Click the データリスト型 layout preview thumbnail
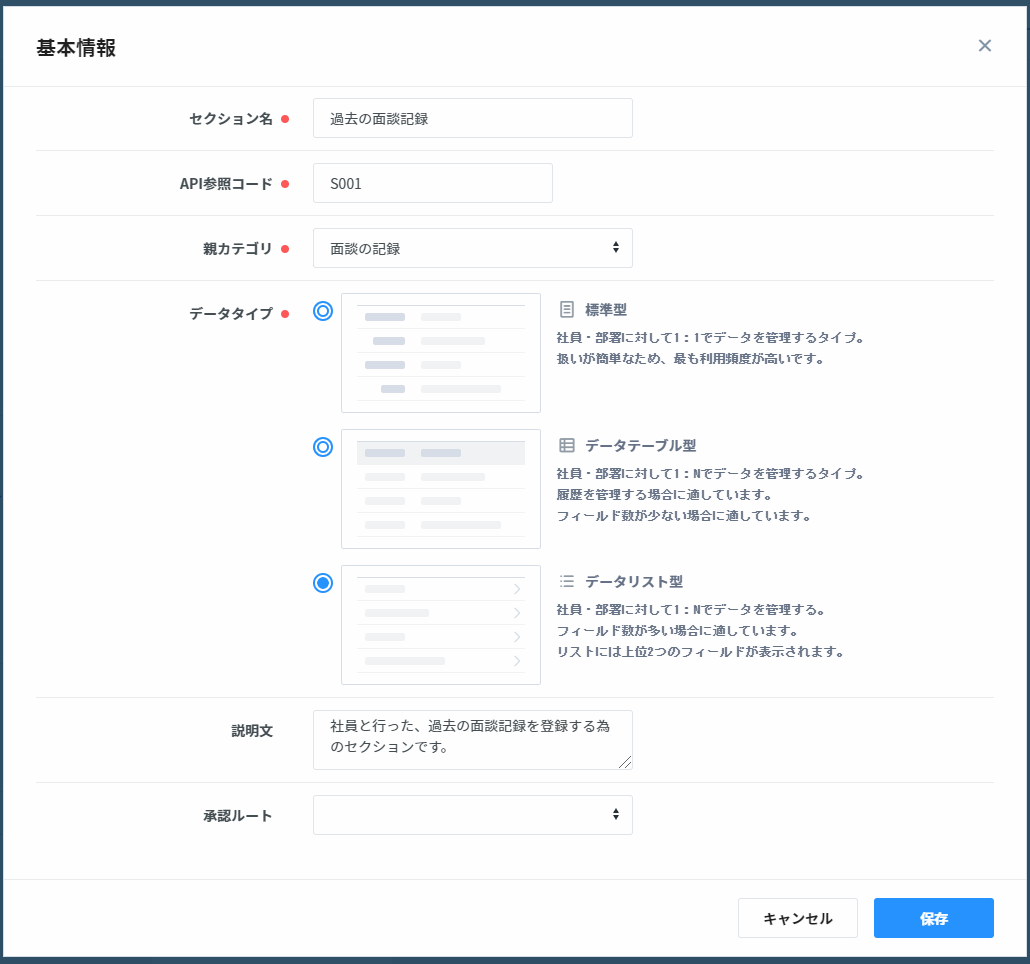 (x=441, y=625)
